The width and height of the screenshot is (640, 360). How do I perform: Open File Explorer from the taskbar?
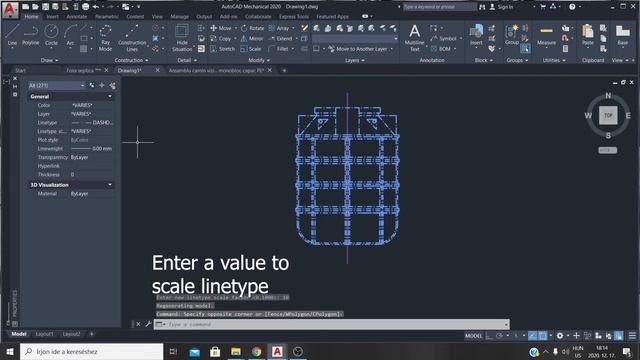click(236, 351)
